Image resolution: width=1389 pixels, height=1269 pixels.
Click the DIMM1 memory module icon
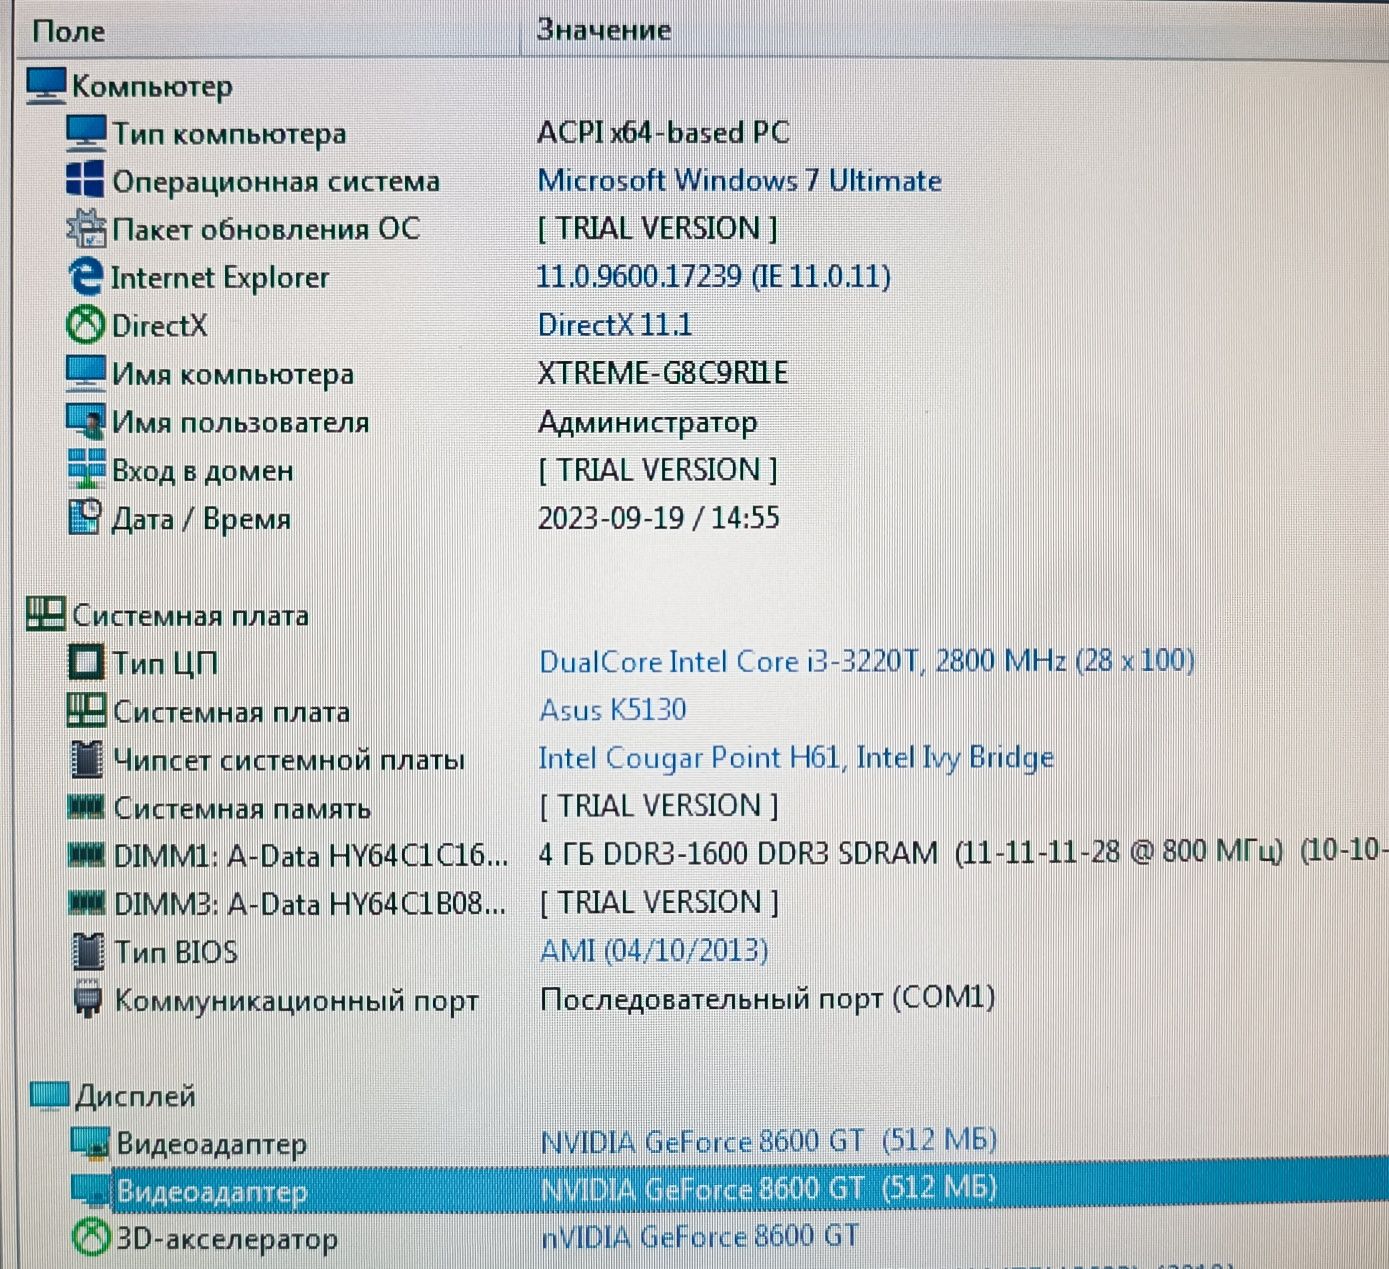[x=86, y=855]
